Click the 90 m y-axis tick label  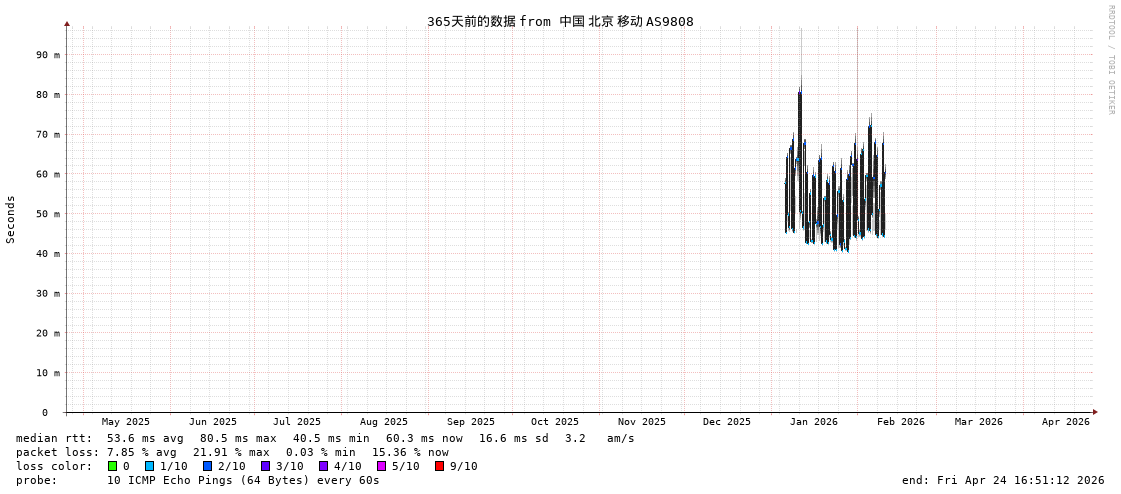(49, 55)
